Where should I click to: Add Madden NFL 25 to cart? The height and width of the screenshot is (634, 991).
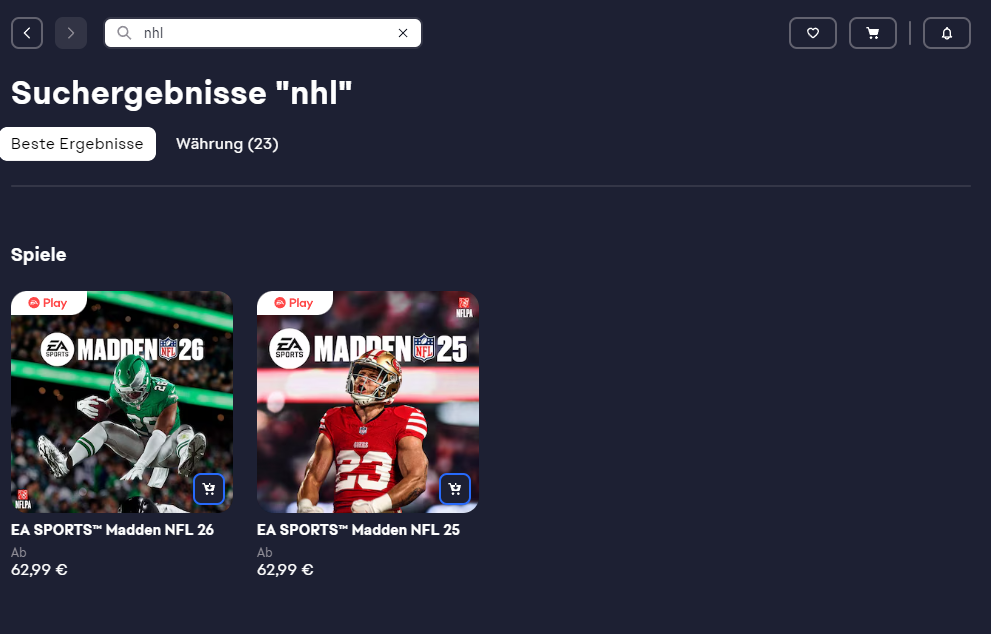tap(455, 489)
